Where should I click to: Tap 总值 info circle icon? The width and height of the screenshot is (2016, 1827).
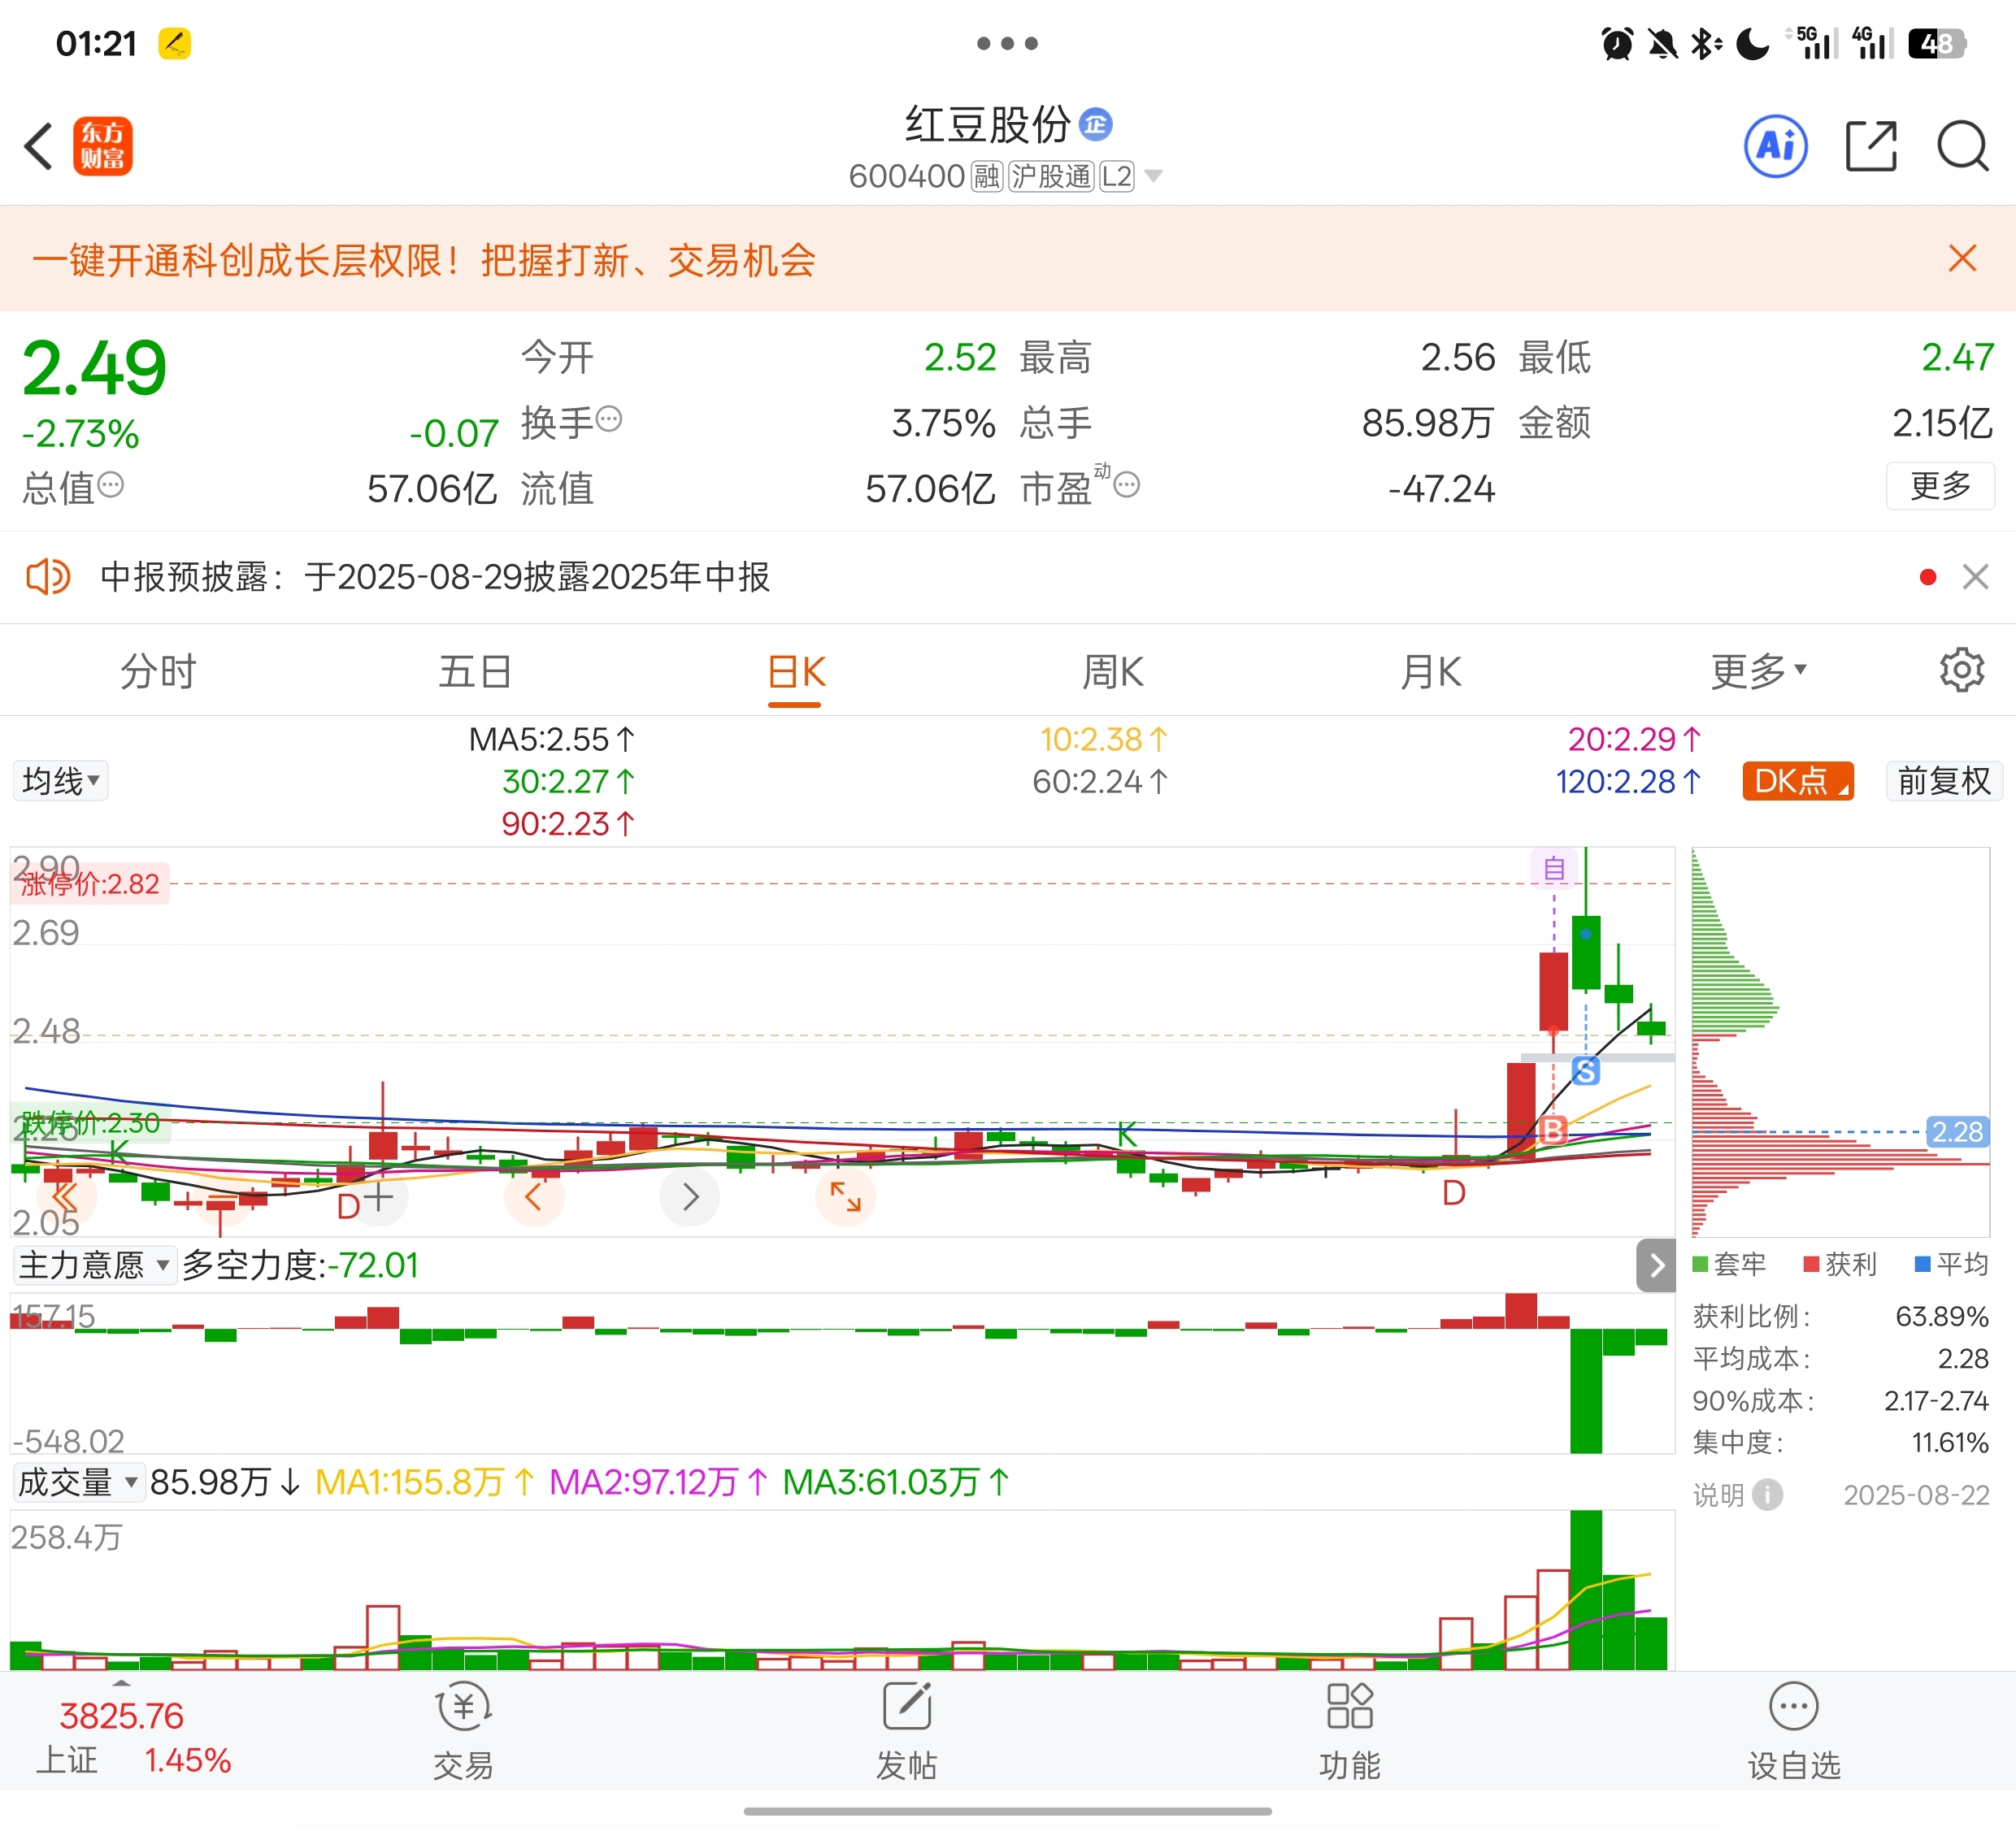tap(111, 485)
